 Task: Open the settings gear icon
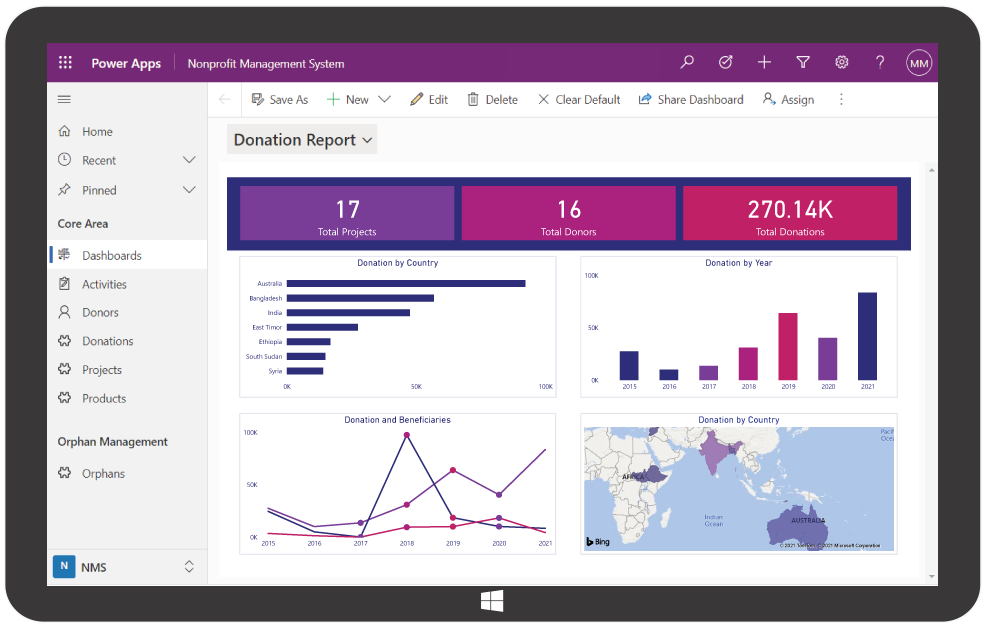point(842,63)
